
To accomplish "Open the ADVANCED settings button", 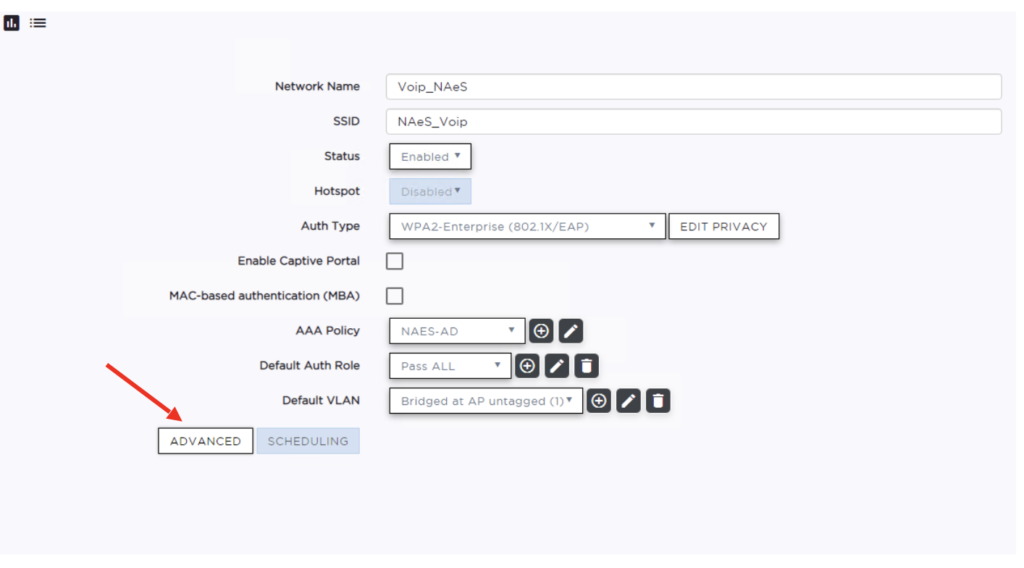I will pos(206,441).
